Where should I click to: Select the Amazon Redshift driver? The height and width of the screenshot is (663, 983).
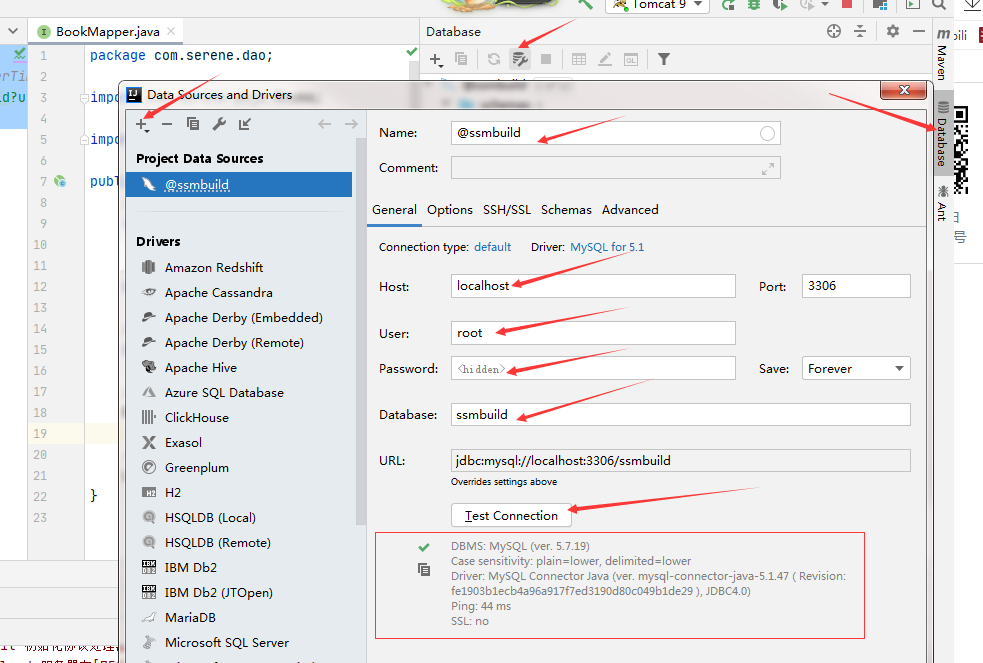[x=213, y=268]
